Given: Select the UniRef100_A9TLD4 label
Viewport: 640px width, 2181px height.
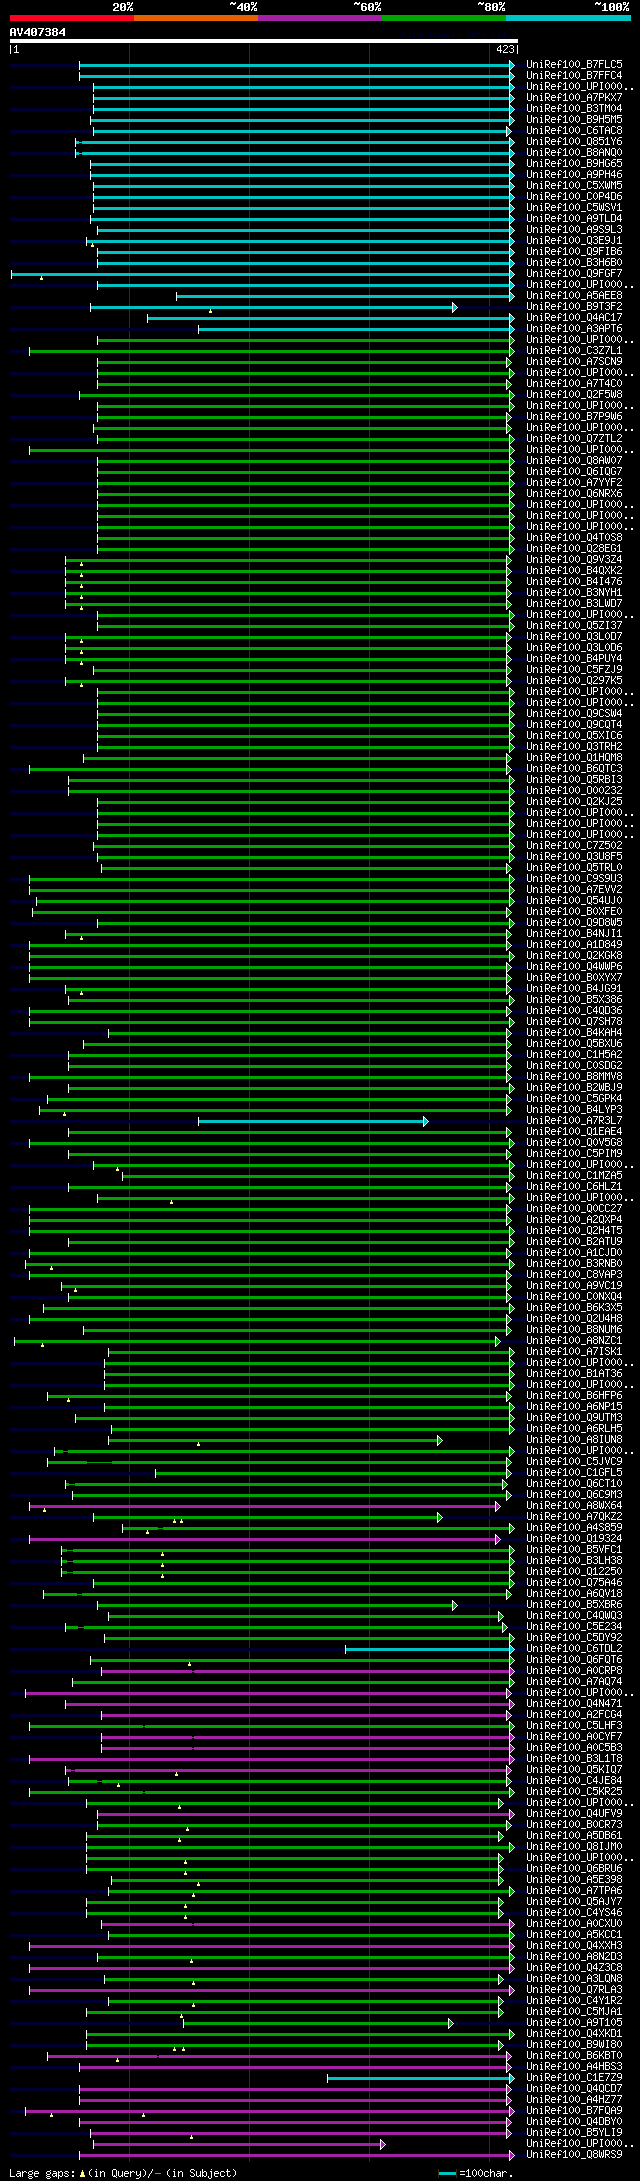Looking at the screenshot, I should pyautogui.click(x=574, y=219).
